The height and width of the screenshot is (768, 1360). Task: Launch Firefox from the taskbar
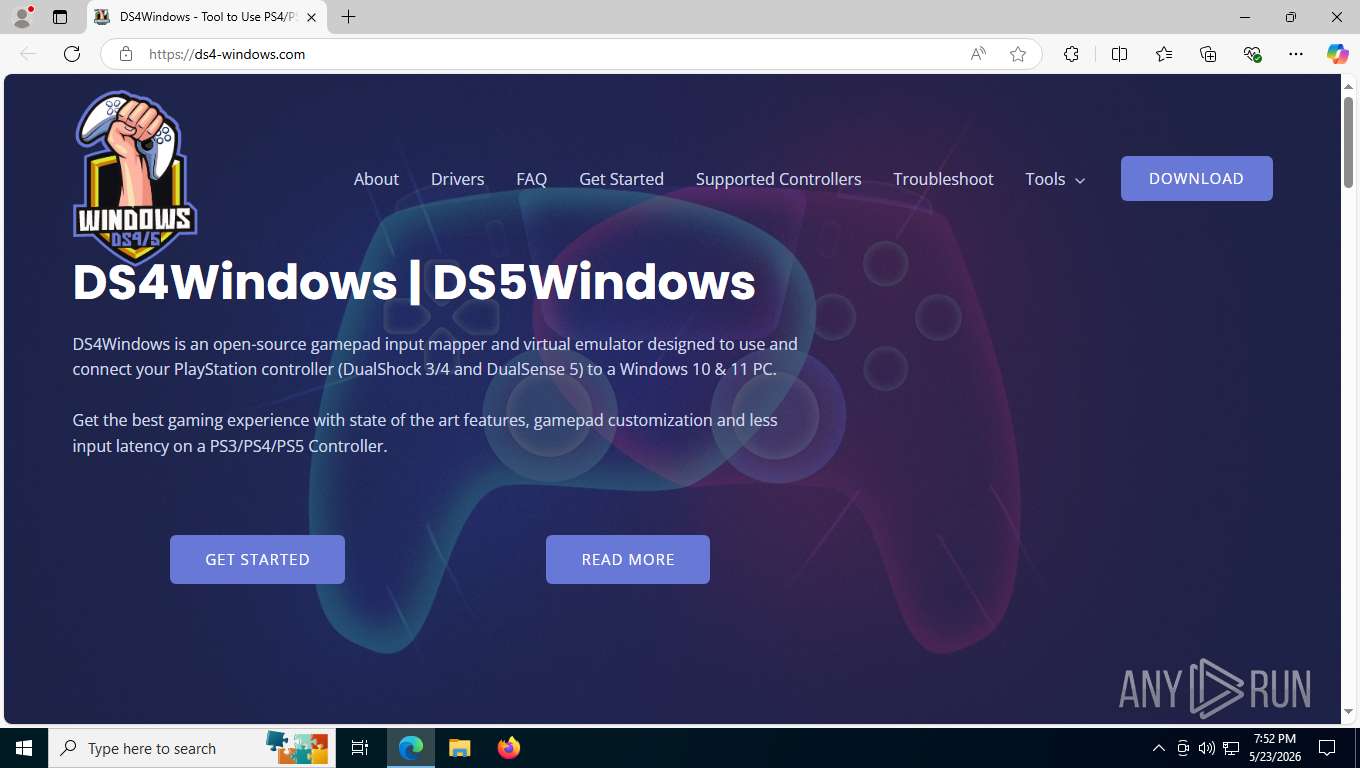(x=508, y=748)
